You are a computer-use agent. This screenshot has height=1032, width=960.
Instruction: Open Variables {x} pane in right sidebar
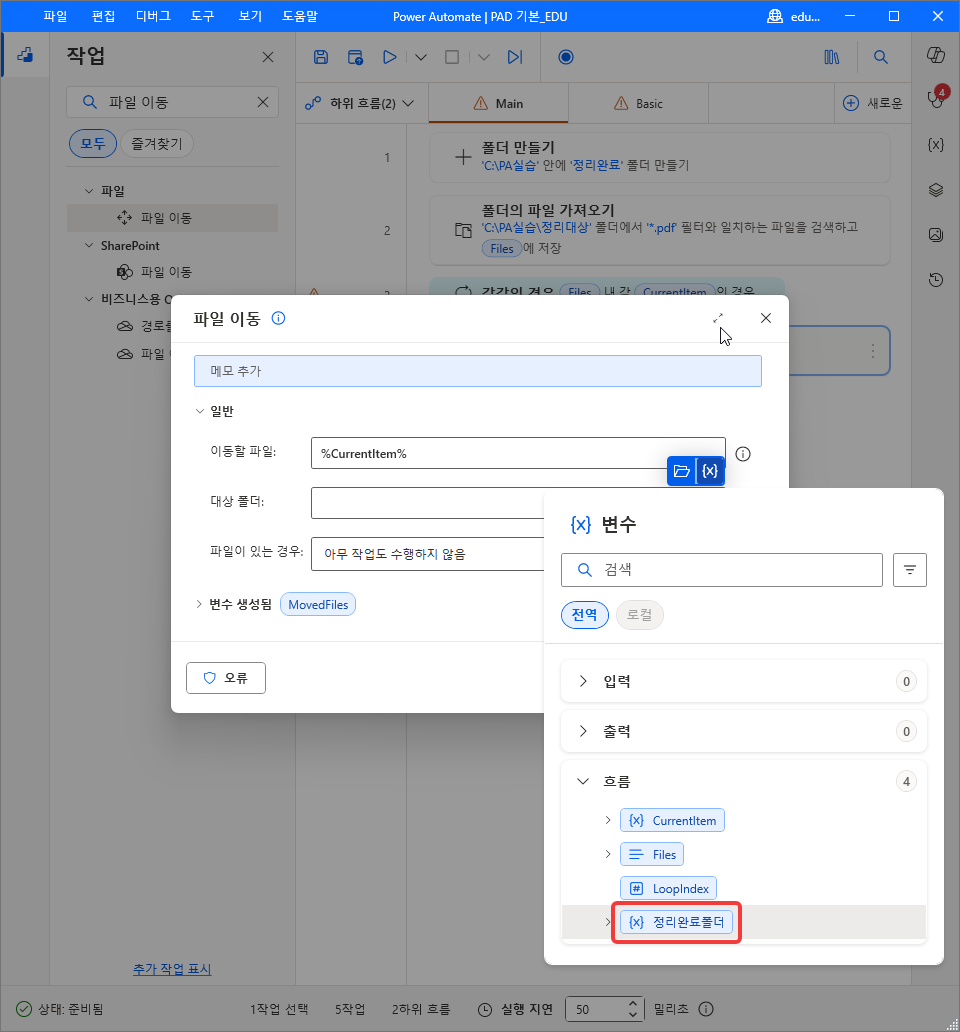(x=936, y=145)
